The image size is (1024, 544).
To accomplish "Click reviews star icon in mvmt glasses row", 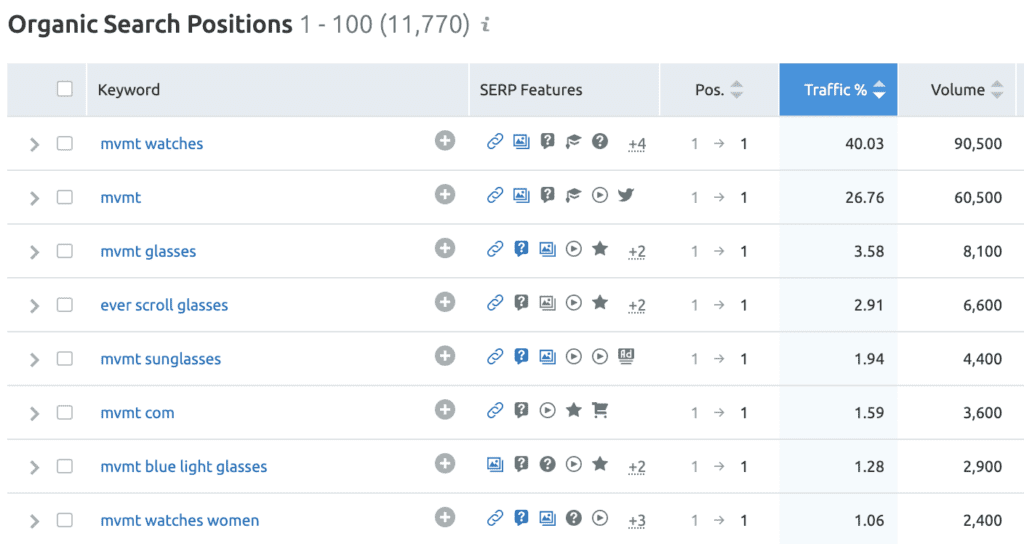I will [600, 248].
